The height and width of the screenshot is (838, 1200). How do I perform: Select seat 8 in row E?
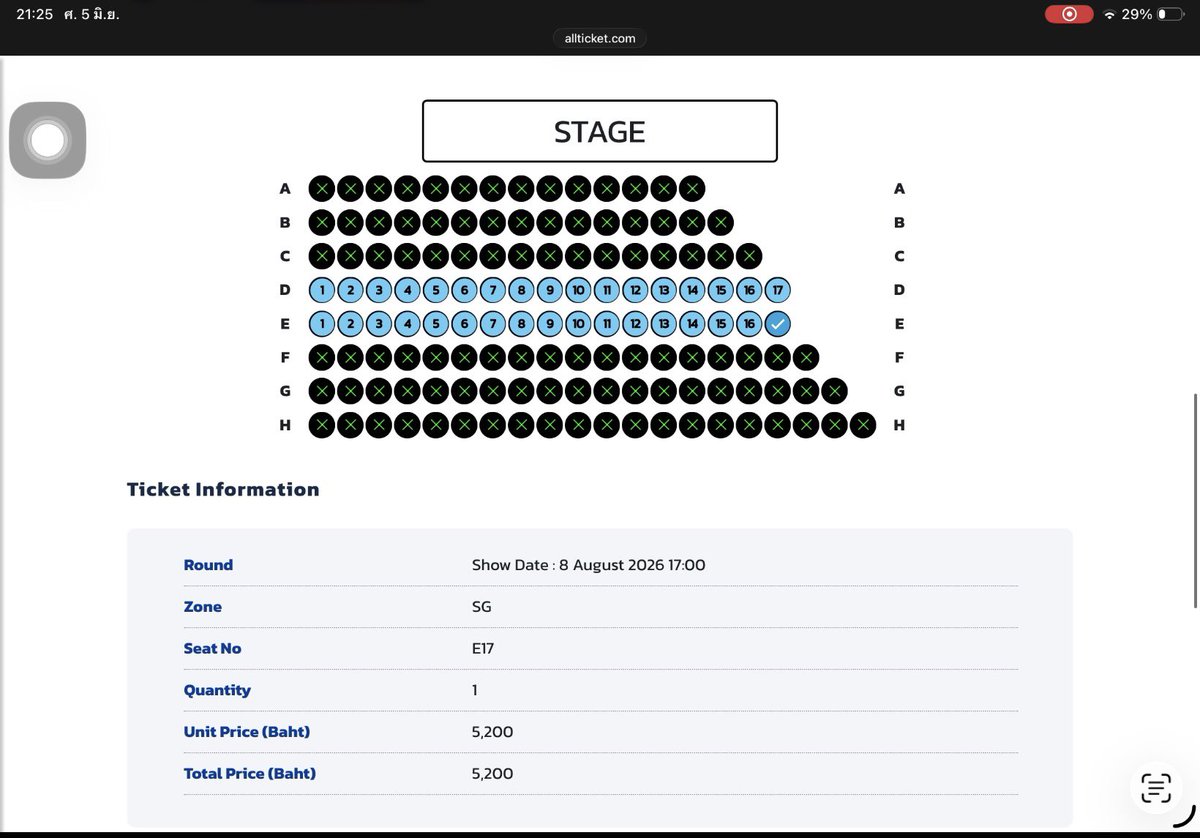point(521,324)
